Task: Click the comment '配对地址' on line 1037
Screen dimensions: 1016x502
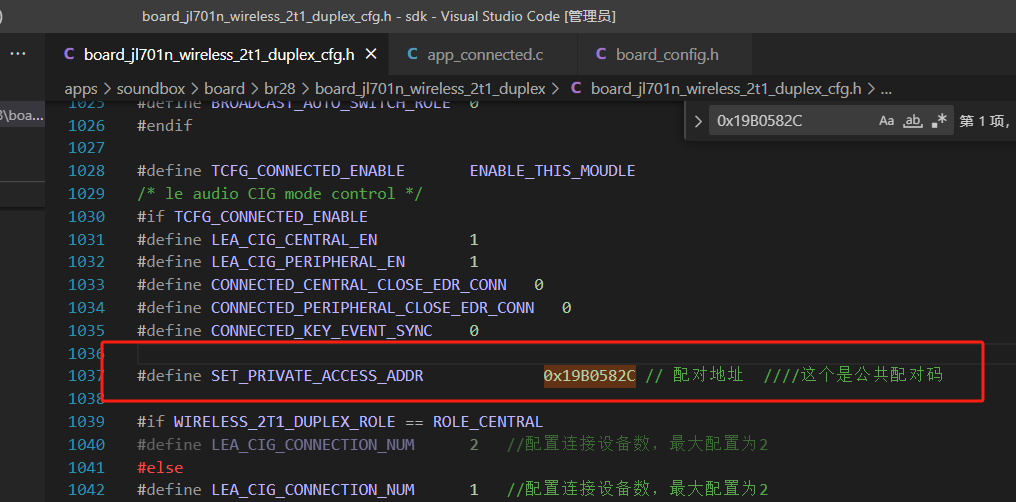Action: pos(708,376)
